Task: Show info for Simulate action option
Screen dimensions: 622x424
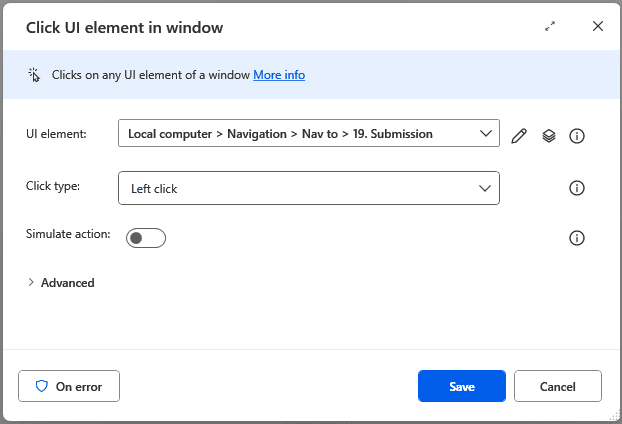Action: pos(576,238)
